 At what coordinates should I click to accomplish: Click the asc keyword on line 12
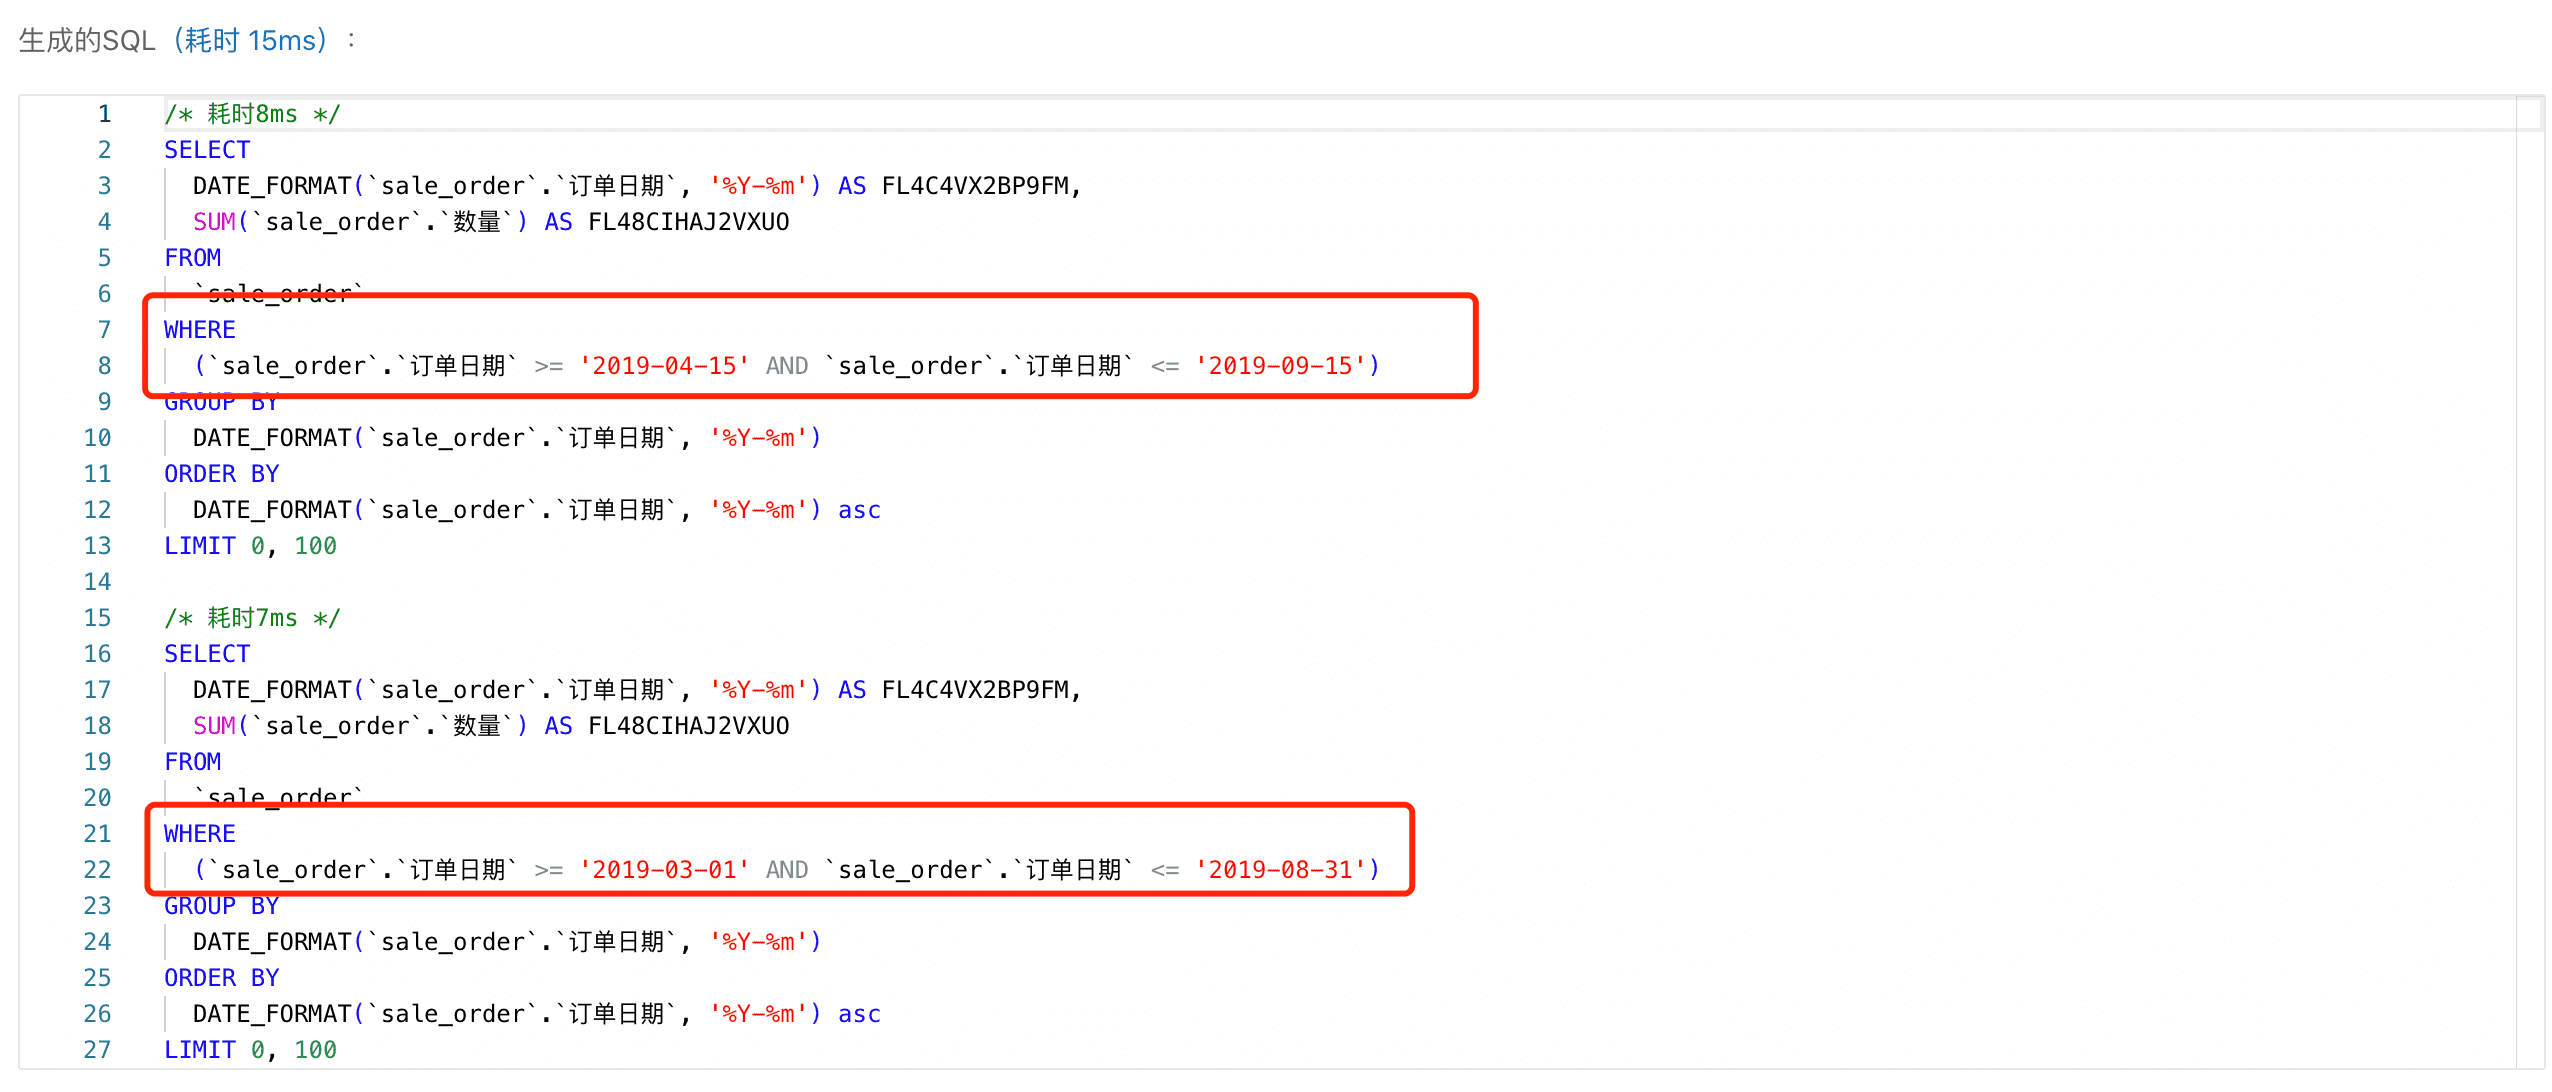coord(859,510)
